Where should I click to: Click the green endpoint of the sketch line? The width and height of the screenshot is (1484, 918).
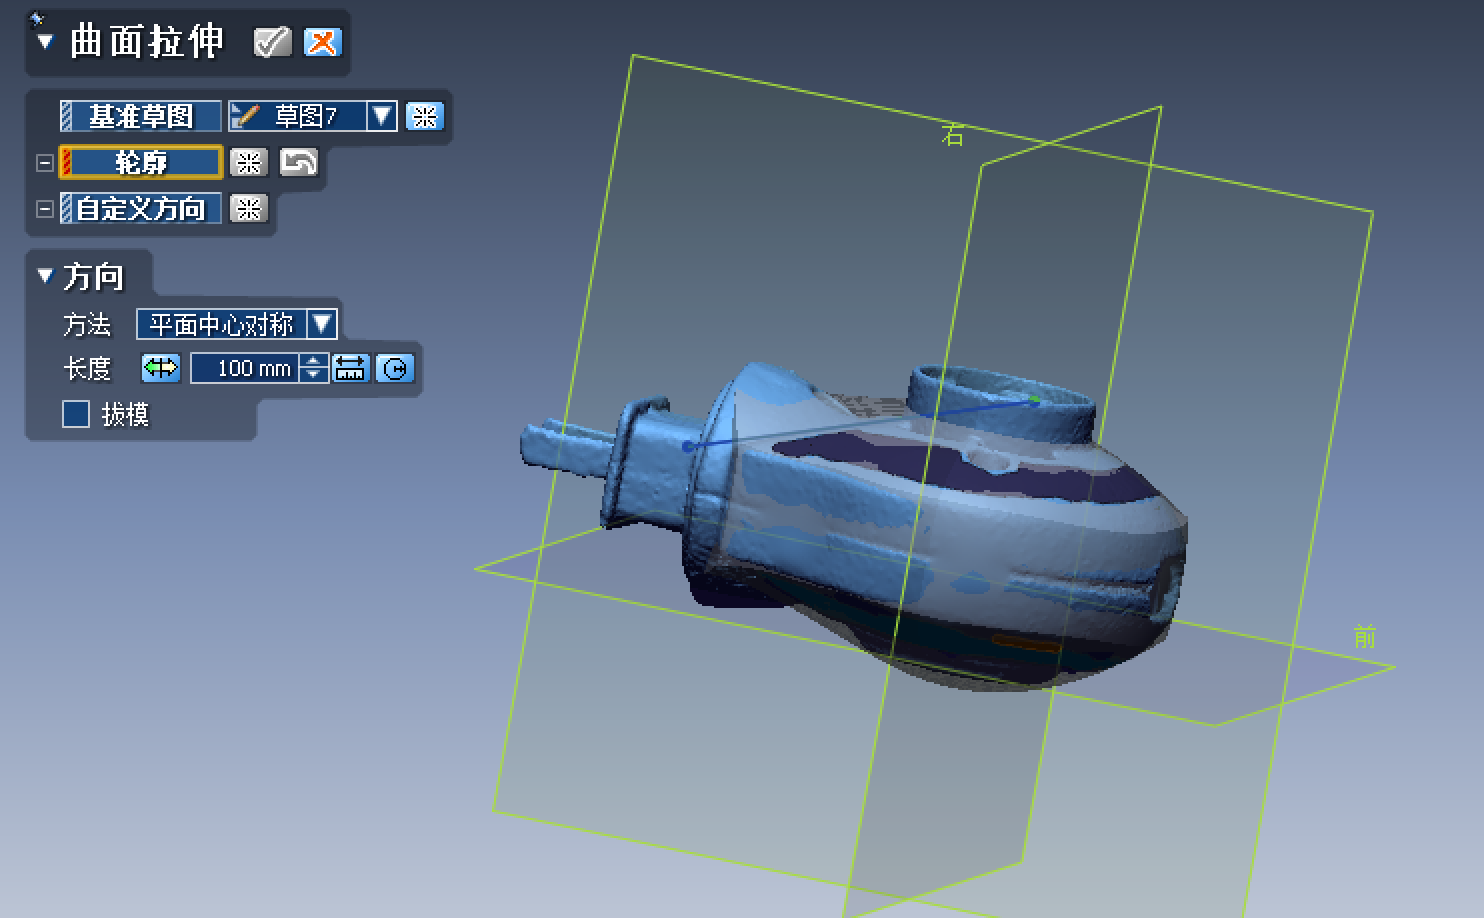[1035, 401]
